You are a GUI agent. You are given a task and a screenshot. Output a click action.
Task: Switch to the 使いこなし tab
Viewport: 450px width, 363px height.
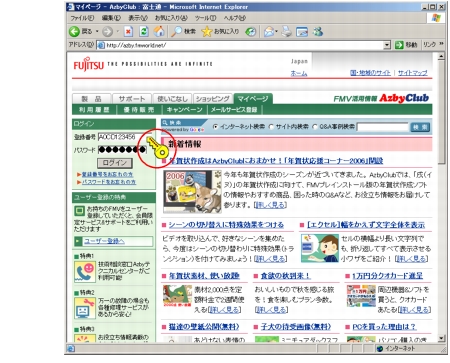point(172,99)
